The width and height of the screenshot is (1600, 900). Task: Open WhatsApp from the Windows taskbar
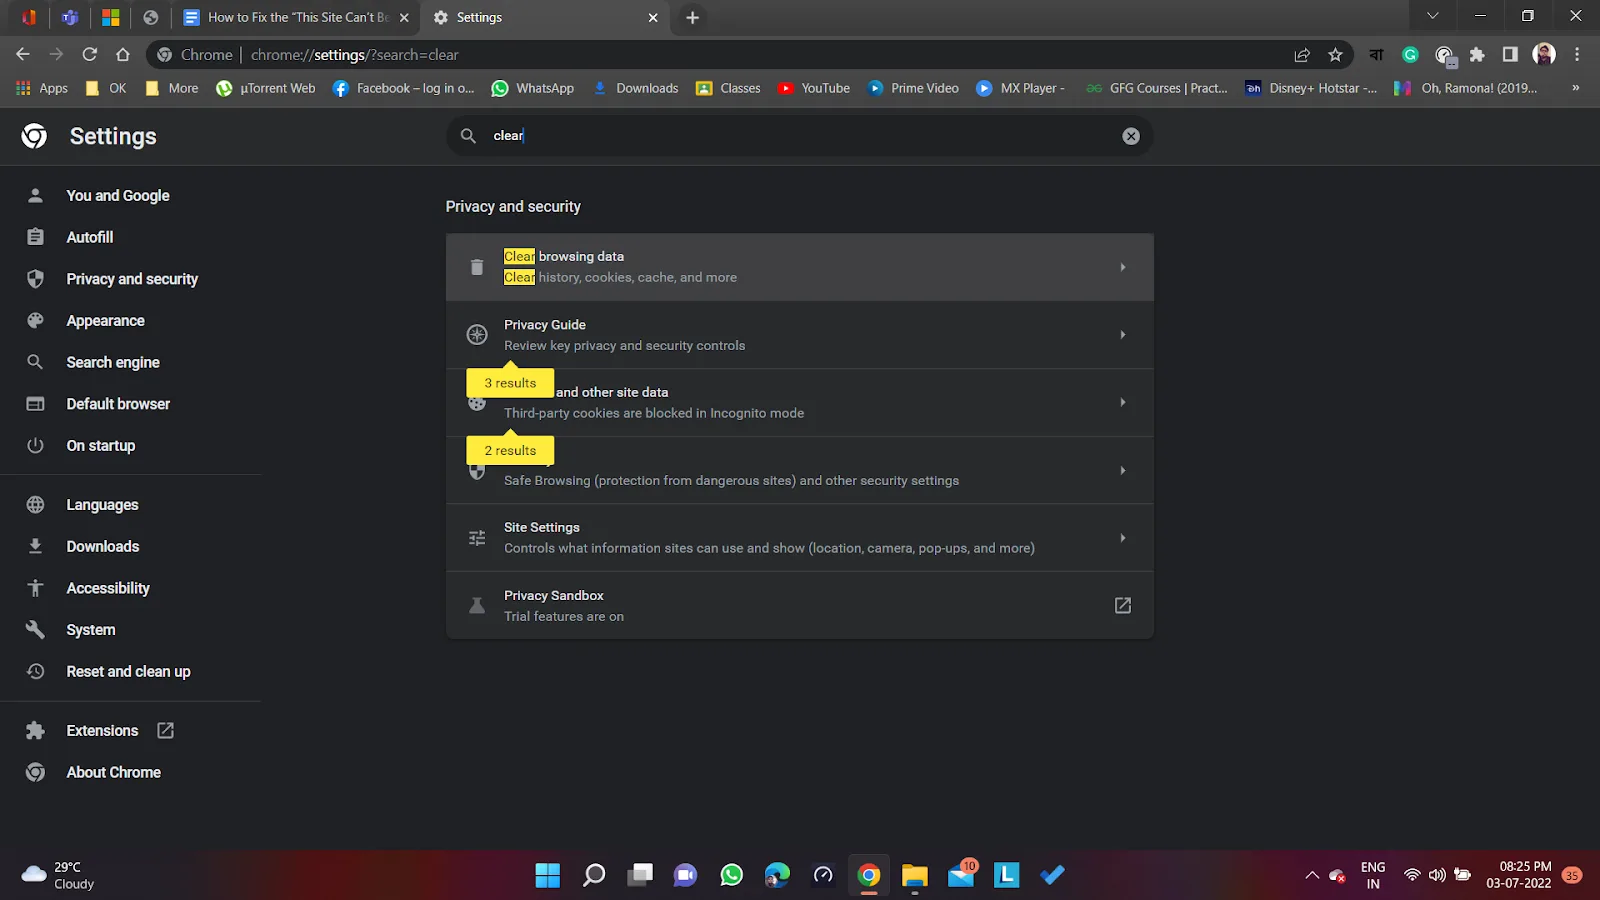(731, 875)
